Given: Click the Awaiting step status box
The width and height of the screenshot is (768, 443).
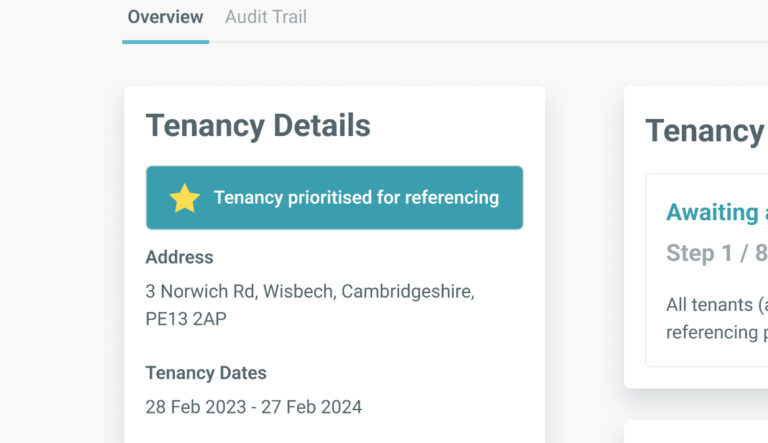Looking at the screenshot, I should click(707, 270).
